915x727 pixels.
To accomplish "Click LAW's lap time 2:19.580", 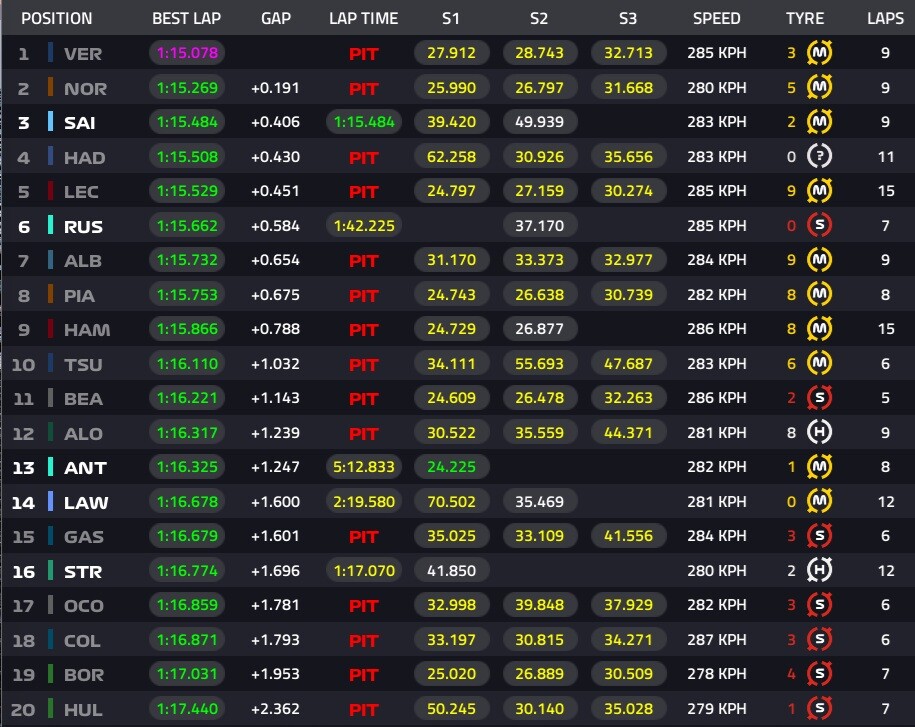I will pyautogui.click(x=364, y=501).
